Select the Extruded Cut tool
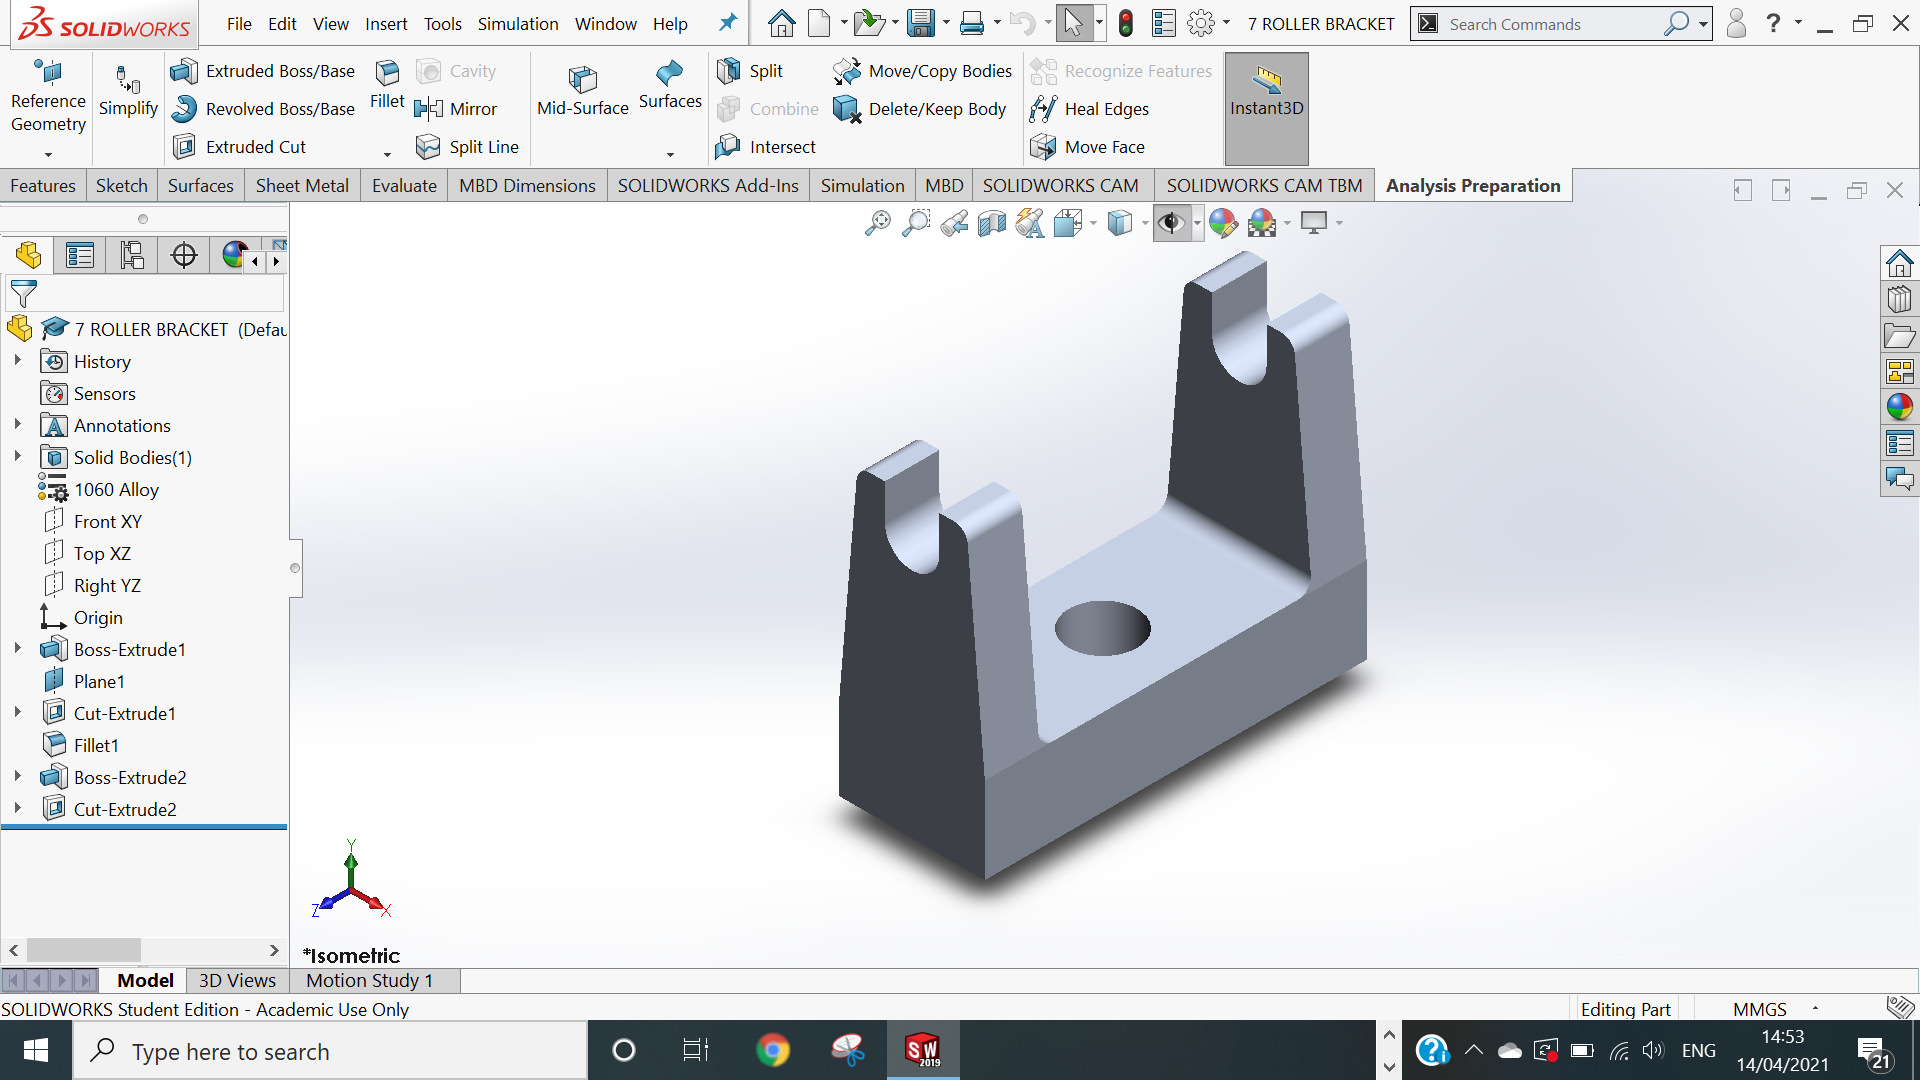 point(240,147)
